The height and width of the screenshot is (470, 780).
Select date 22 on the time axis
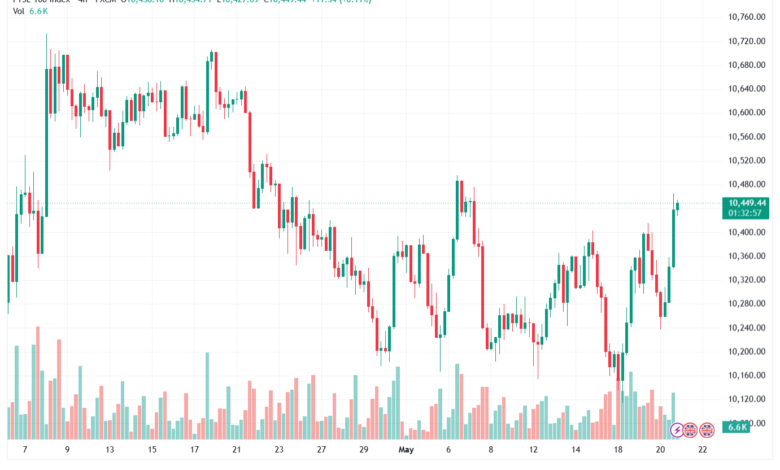(x=702, y=450)
